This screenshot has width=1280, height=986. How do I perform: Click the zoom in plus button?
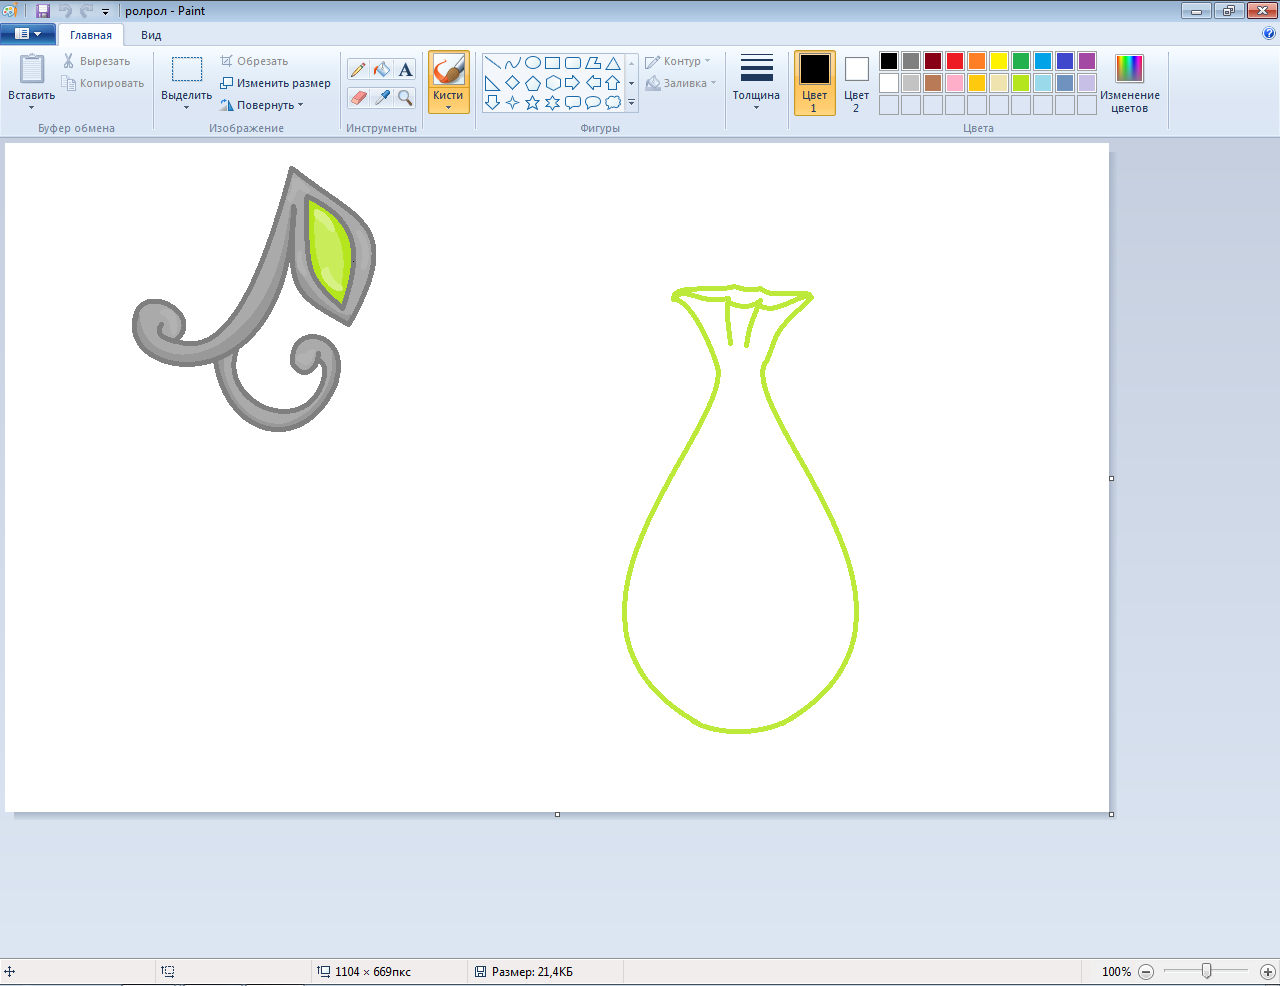[x=1267, y=971]
